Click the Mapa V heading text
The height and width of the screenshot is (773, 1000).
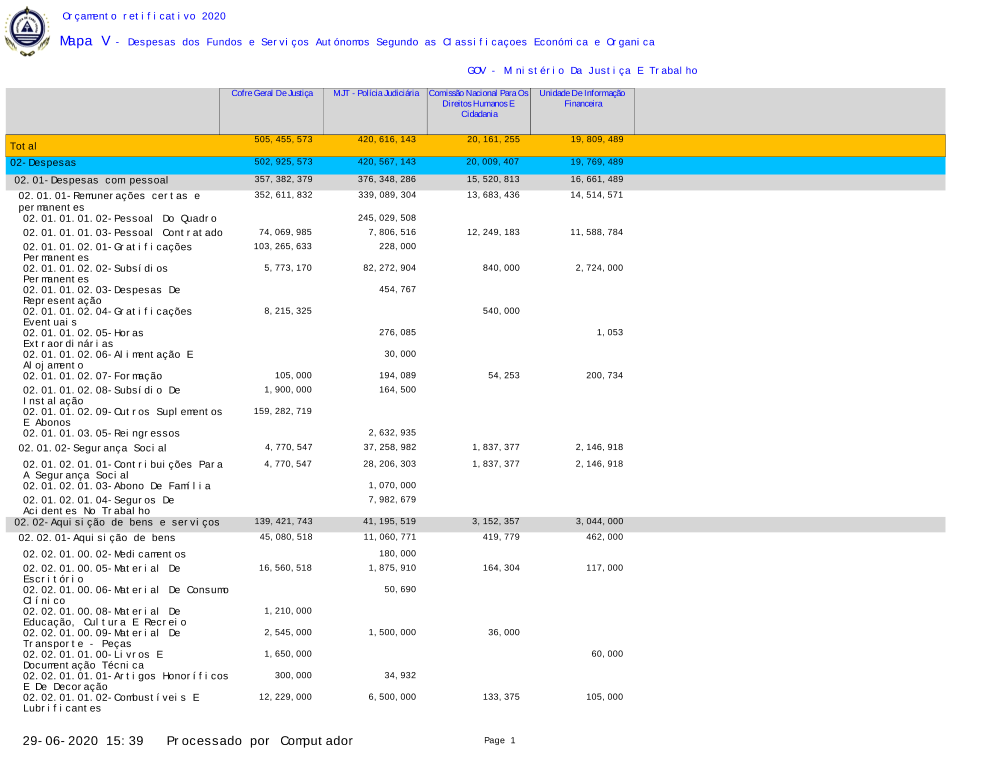click(x=85, y=42)
